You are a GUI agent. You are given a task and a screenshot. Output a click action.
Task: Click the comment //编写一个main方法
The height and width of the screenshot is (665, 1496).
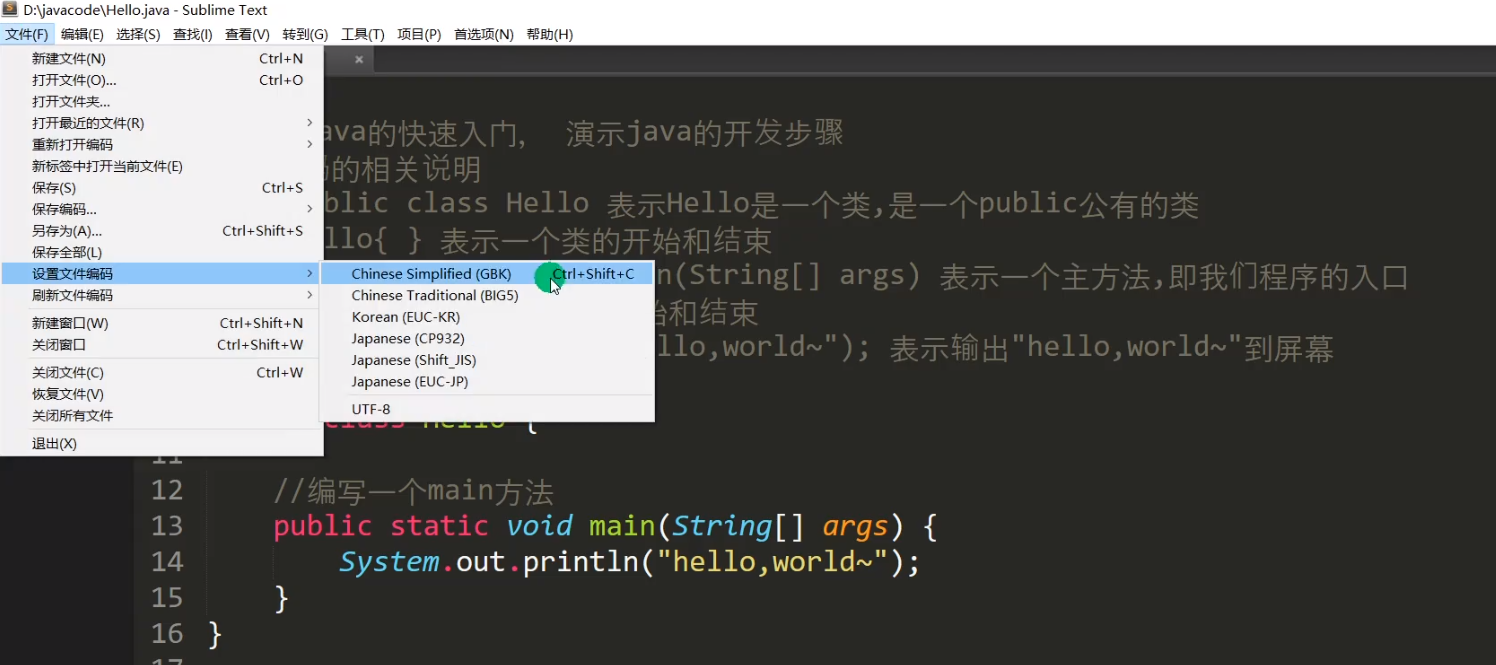click(413, 491)
